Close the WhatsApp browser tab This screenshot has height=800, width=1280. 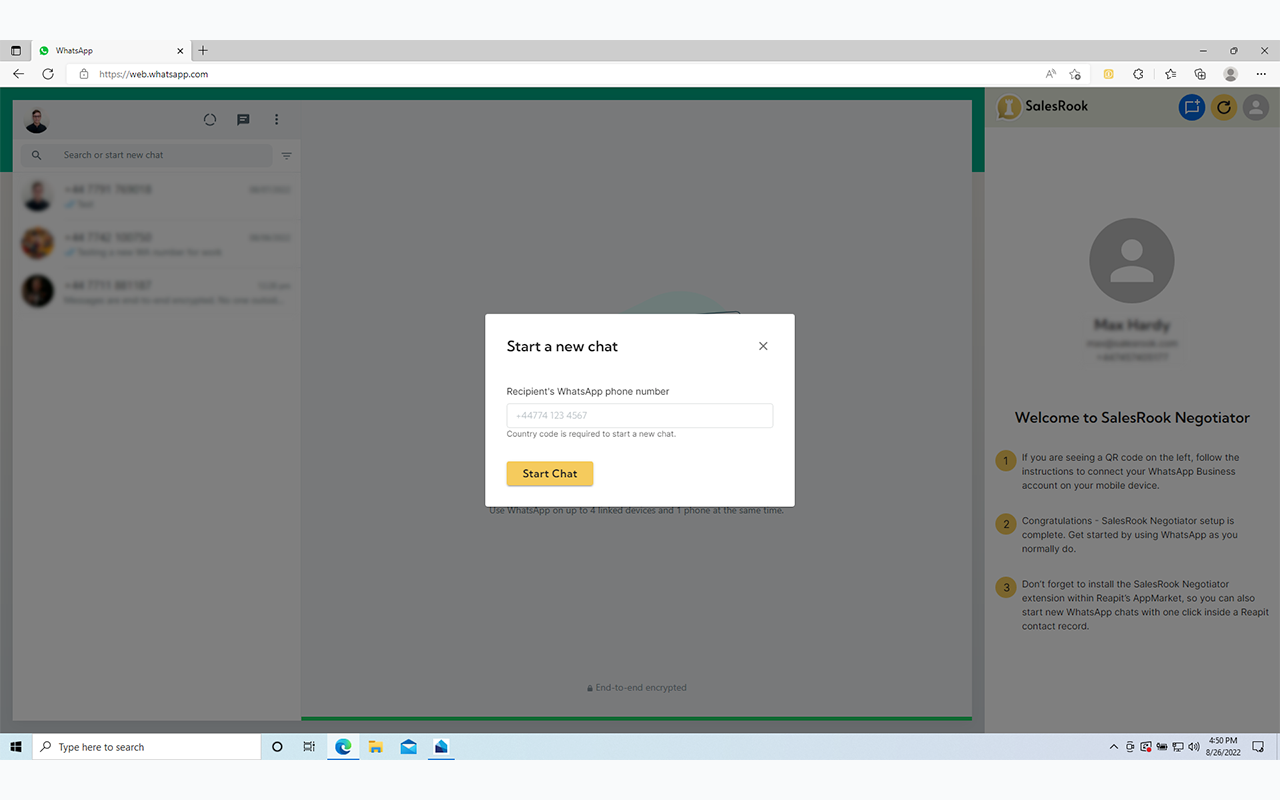(x=181, y=50)
